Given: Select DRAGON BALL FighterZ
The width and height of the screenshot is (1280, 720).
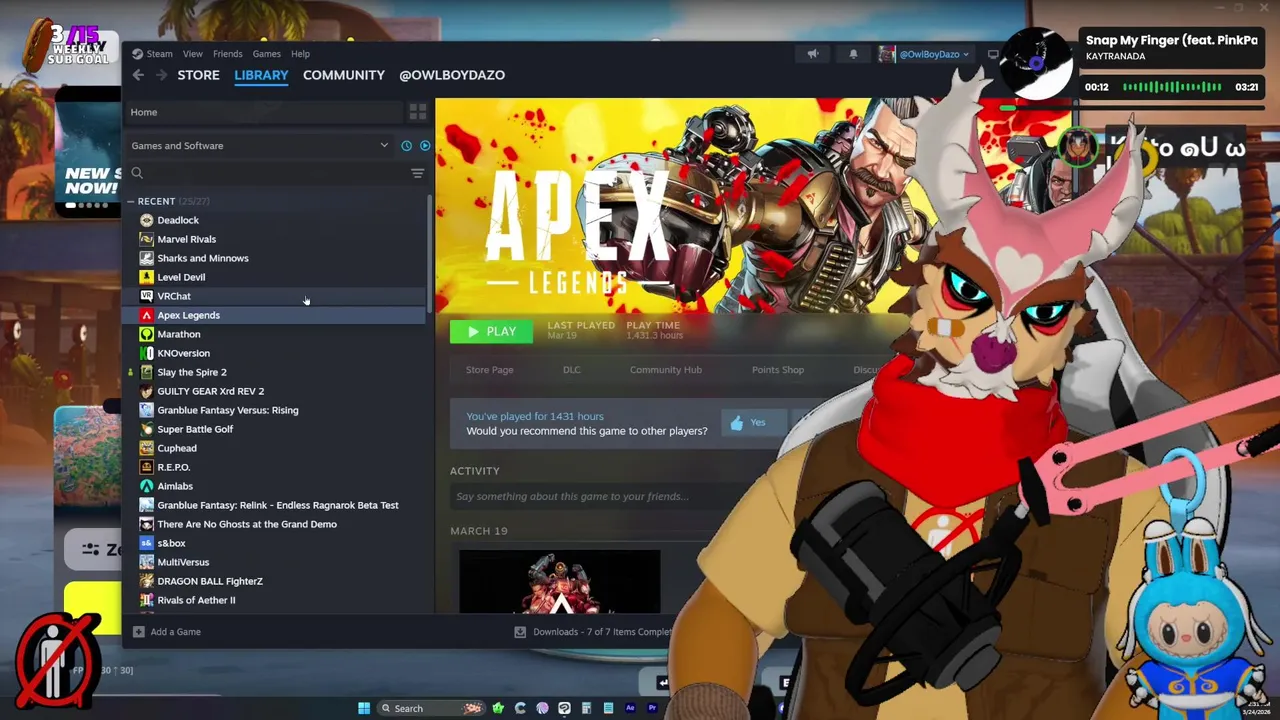Looking at the screenshot, I should point(276,581).
